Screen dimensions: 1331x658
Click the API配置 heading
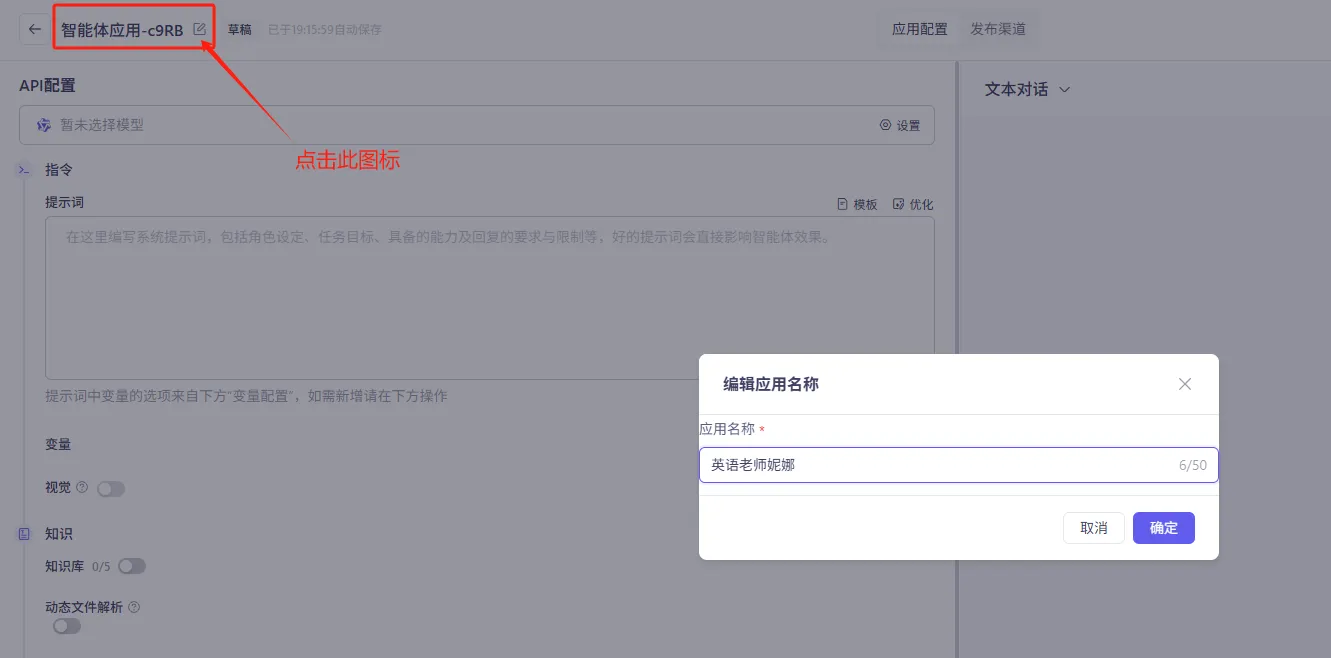coord(47,86)
